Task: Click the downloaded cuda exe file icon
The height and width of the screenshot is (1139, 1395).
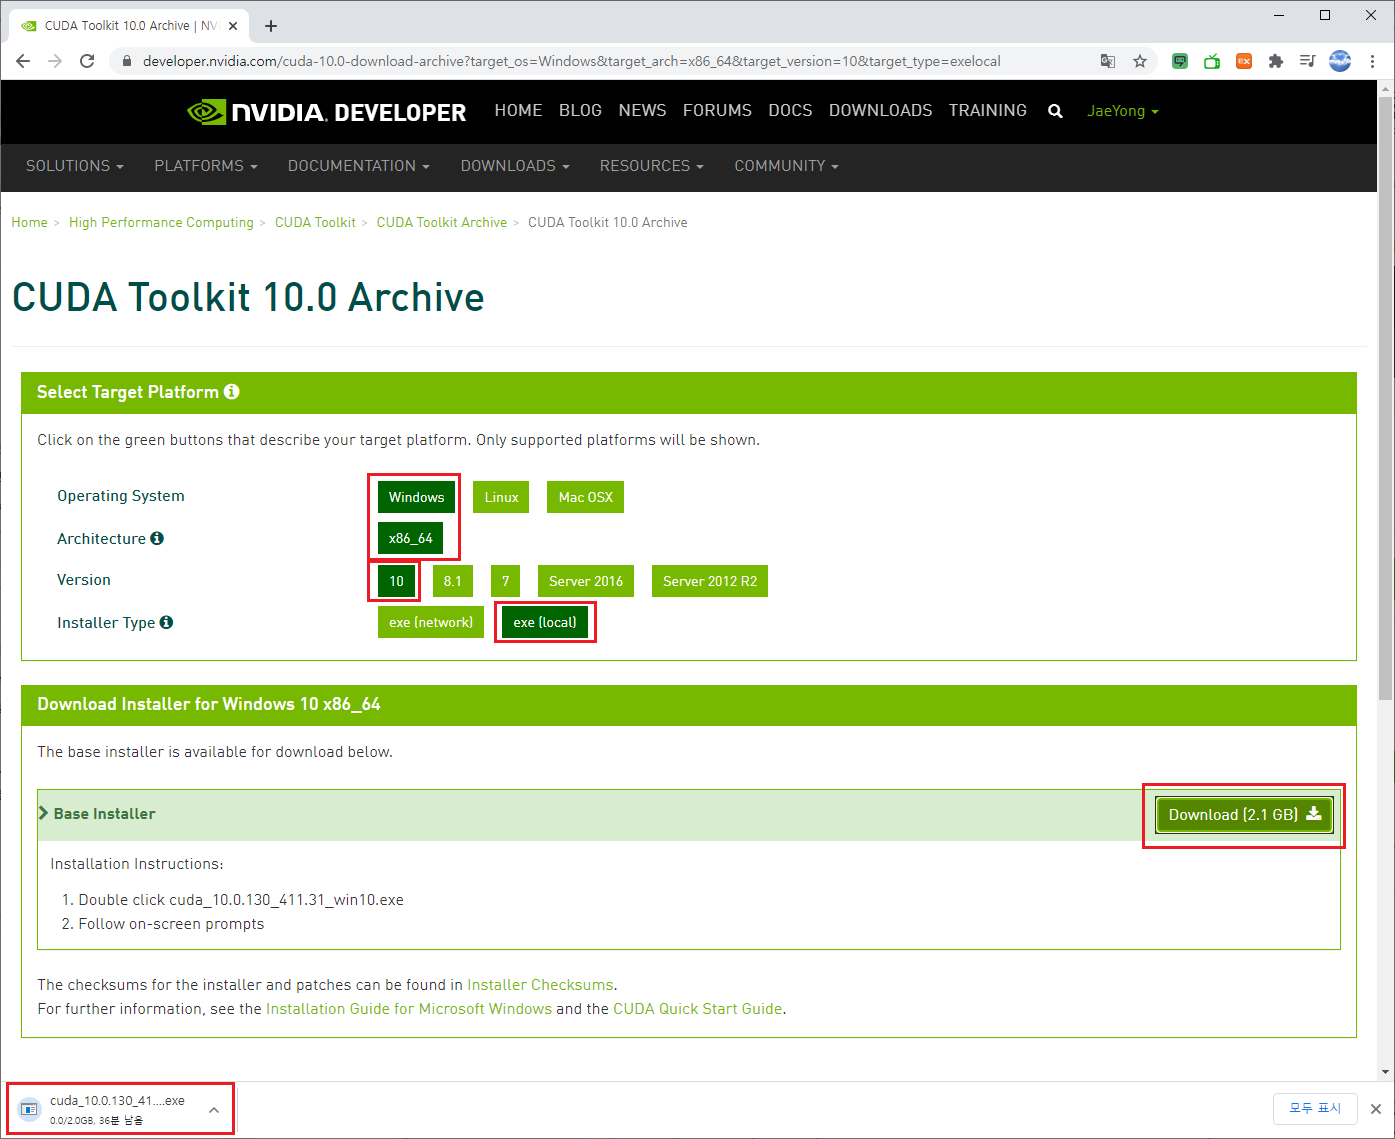Action: click(x=30, y=1108)
